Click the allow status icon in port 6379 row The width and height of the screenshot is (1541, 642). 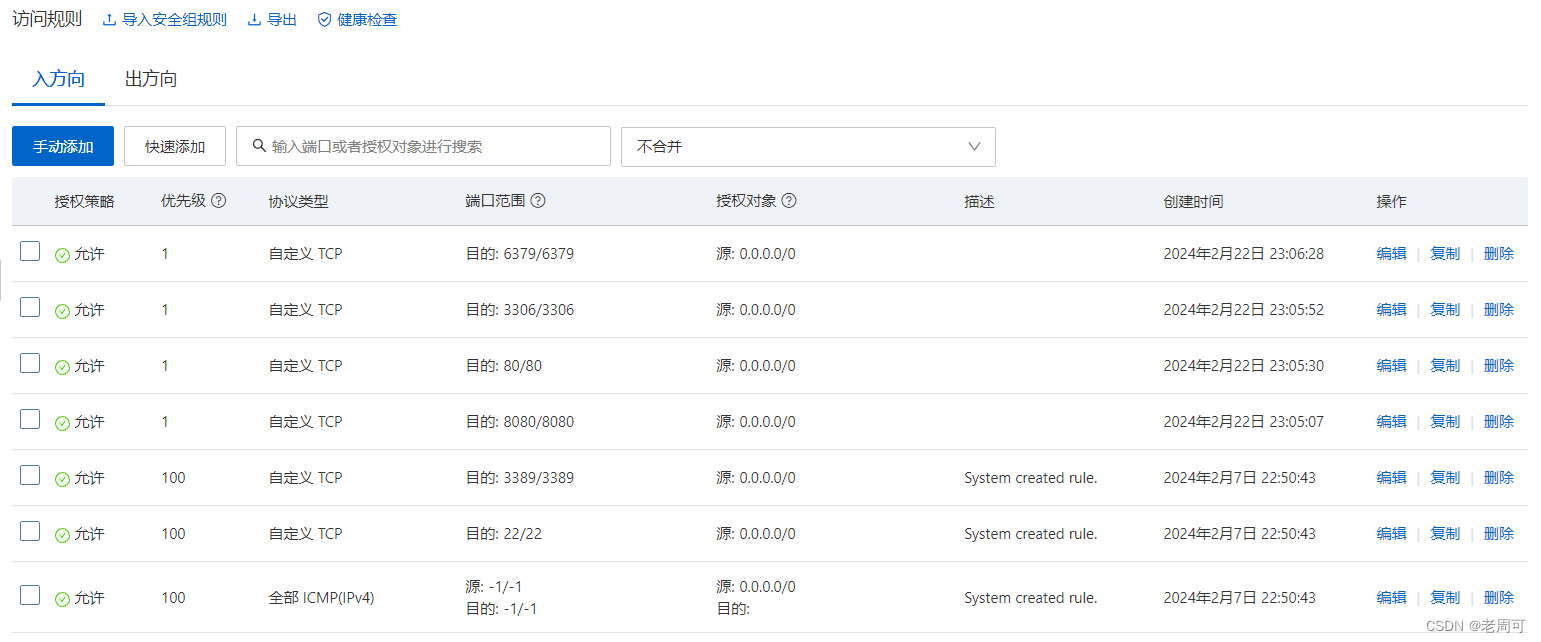point(62,255)
